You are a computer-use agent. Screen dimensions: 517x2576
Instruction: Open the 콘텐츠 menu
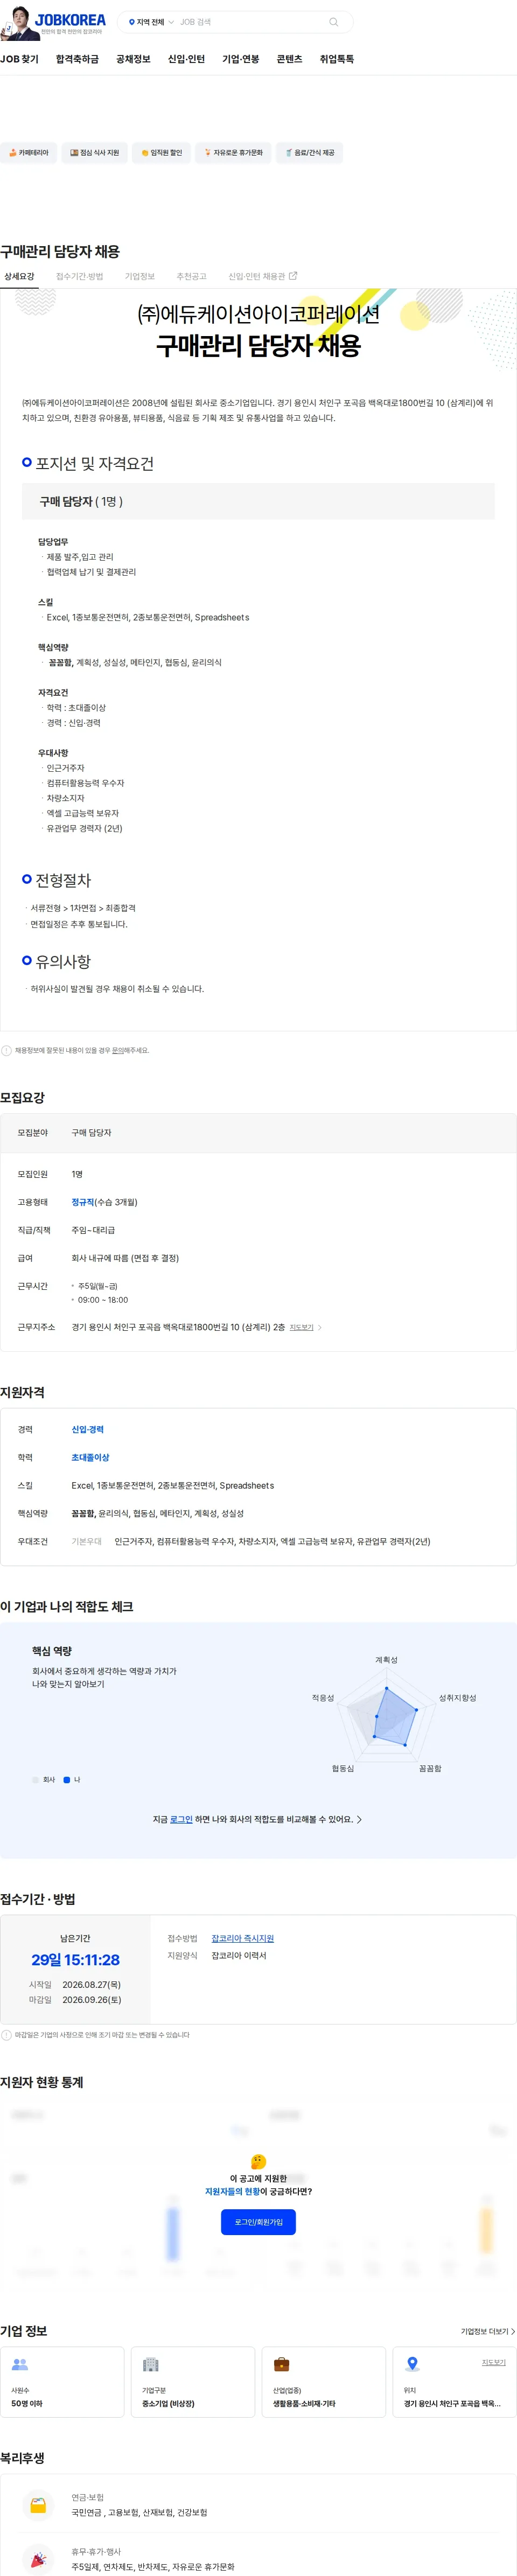click(x=289, y=59)
